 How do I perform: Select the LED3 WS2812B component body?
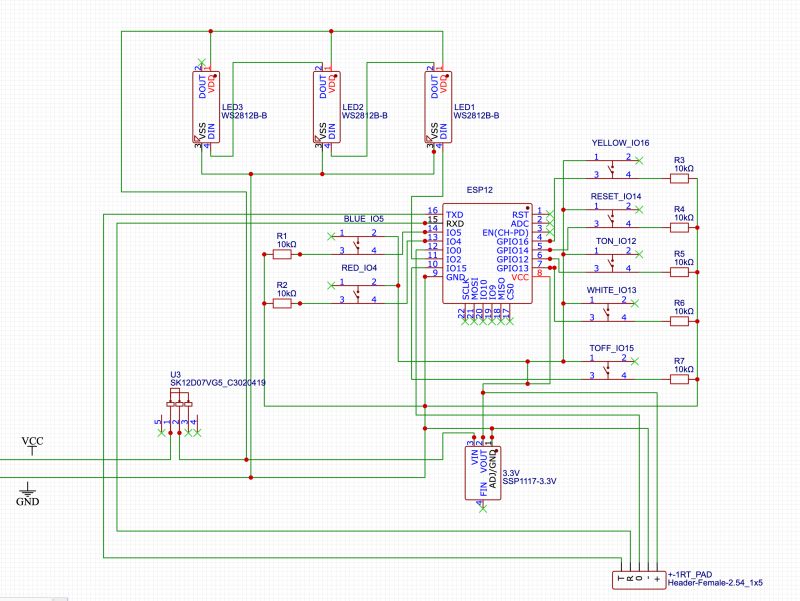pos(206,107)
